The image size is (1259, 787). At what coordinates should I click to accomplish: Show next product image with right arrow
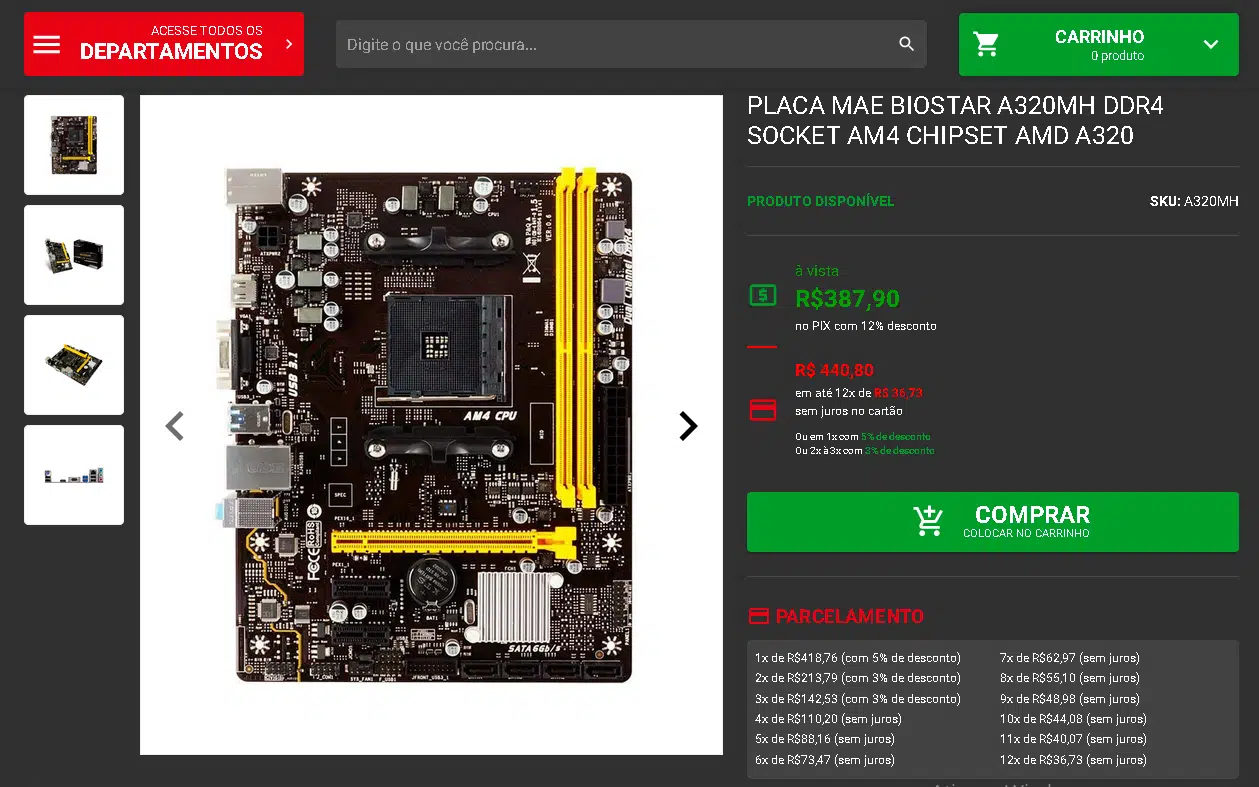[x=688, y=426]
